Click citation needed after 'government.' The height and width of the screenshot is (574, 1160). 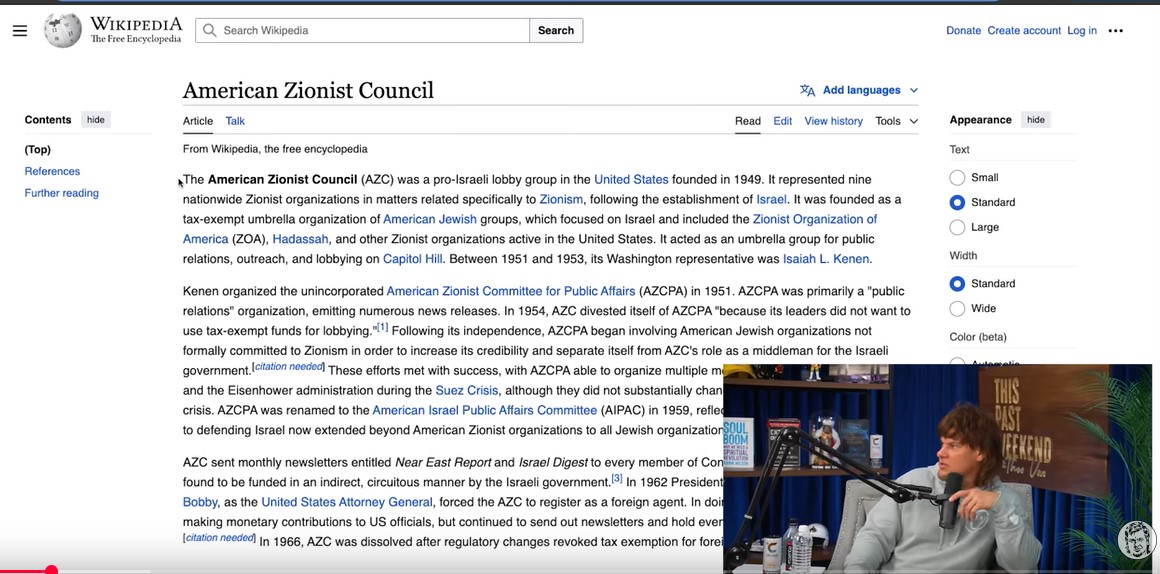point(289,367)
